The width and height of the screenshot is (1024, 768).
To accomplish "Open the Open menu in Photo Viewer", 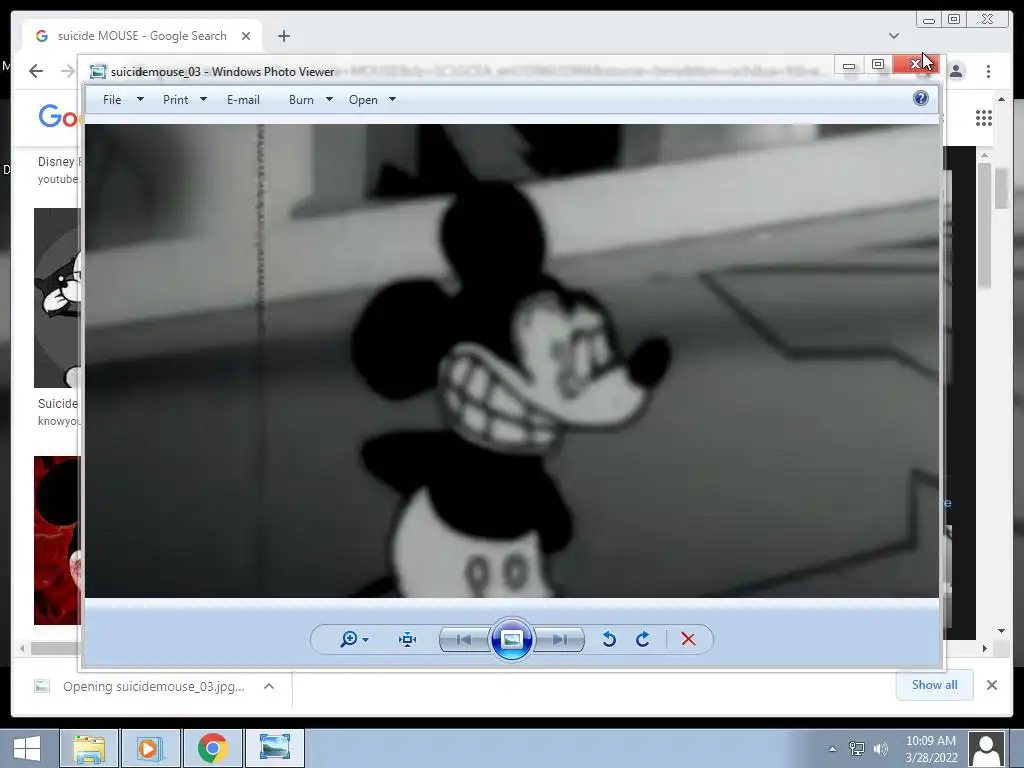I will [x=363, y=100].
